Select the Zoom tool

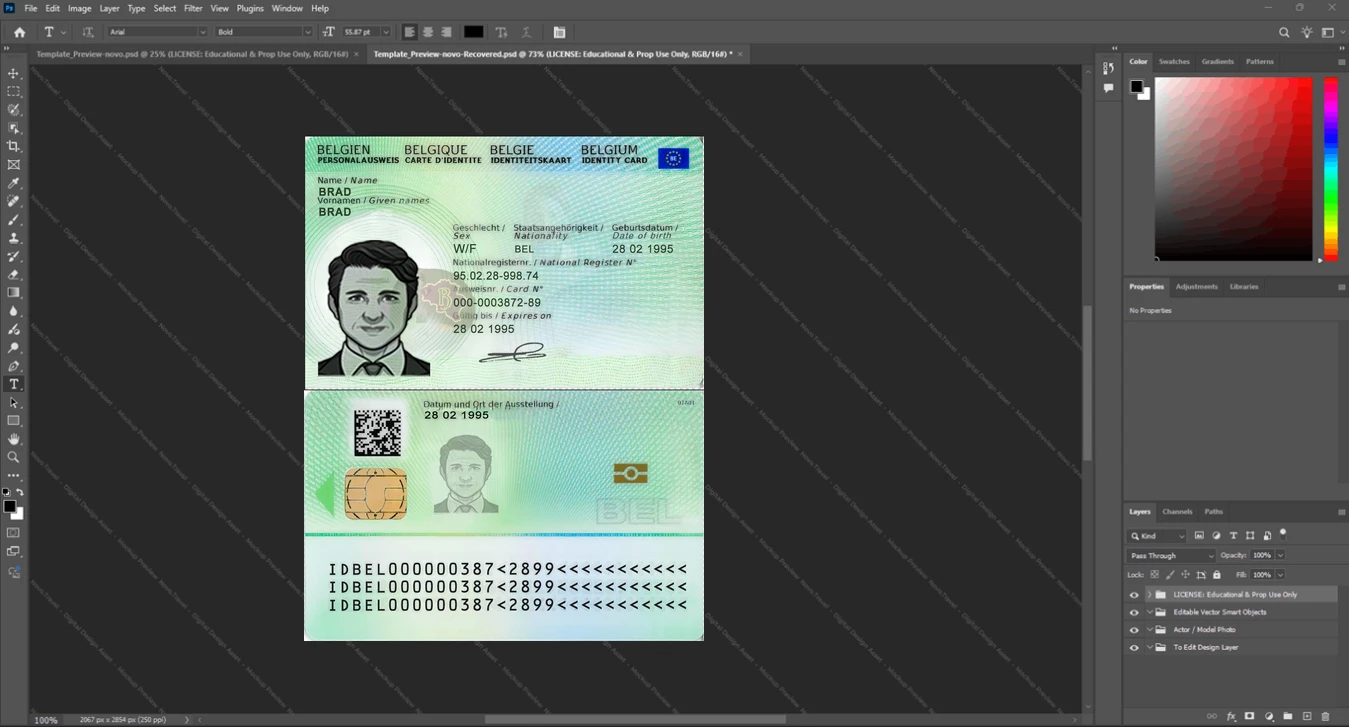[x=14, y=457]
